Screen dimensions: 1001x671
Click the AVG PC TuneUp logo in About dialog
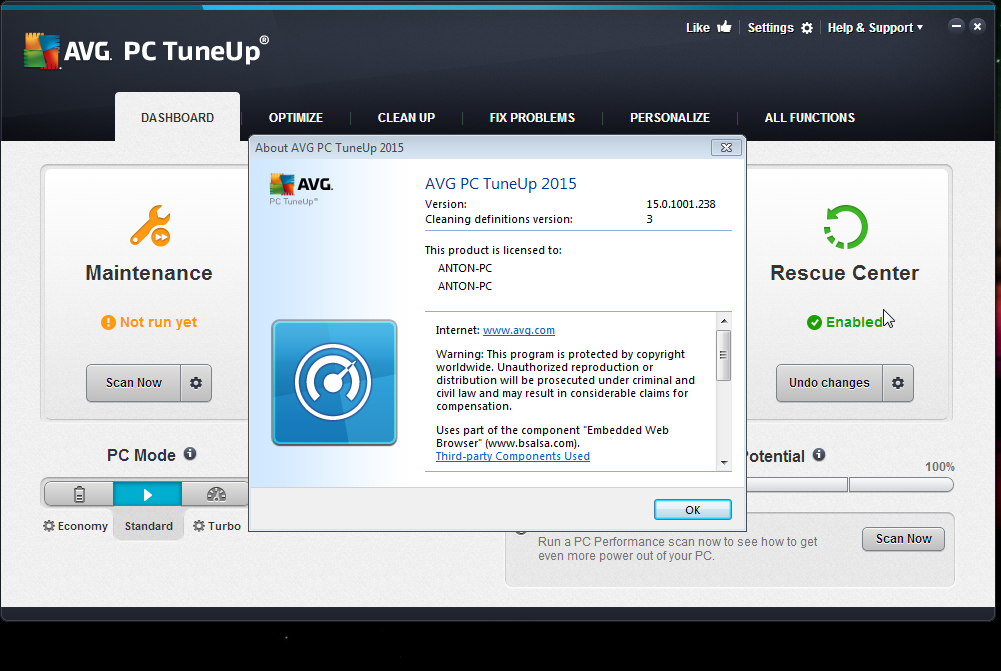pyautogui.click(x=301, y=190)
